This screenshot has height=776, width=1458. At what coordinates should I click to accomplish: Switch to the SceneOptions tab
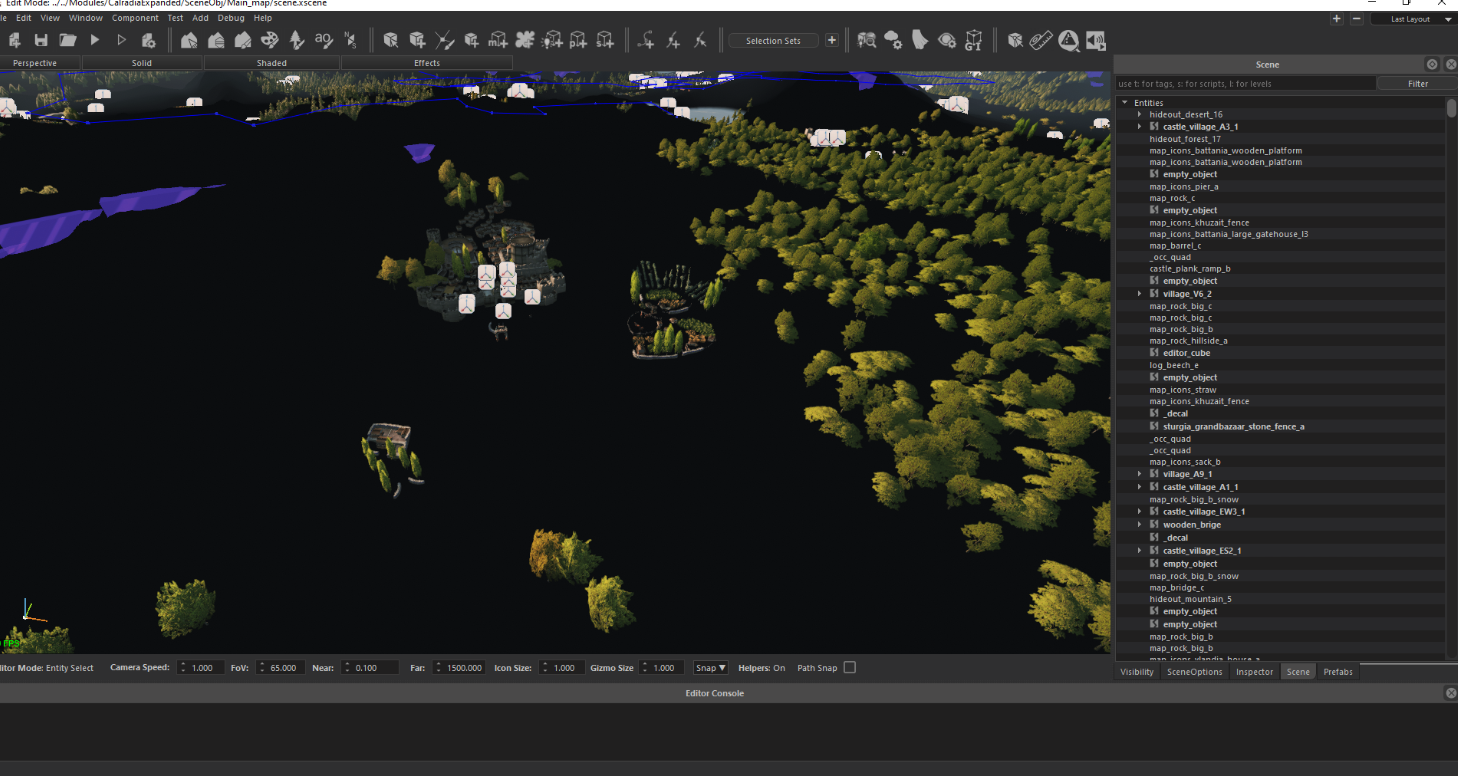pyautogui.click(x=1194, y=672)
